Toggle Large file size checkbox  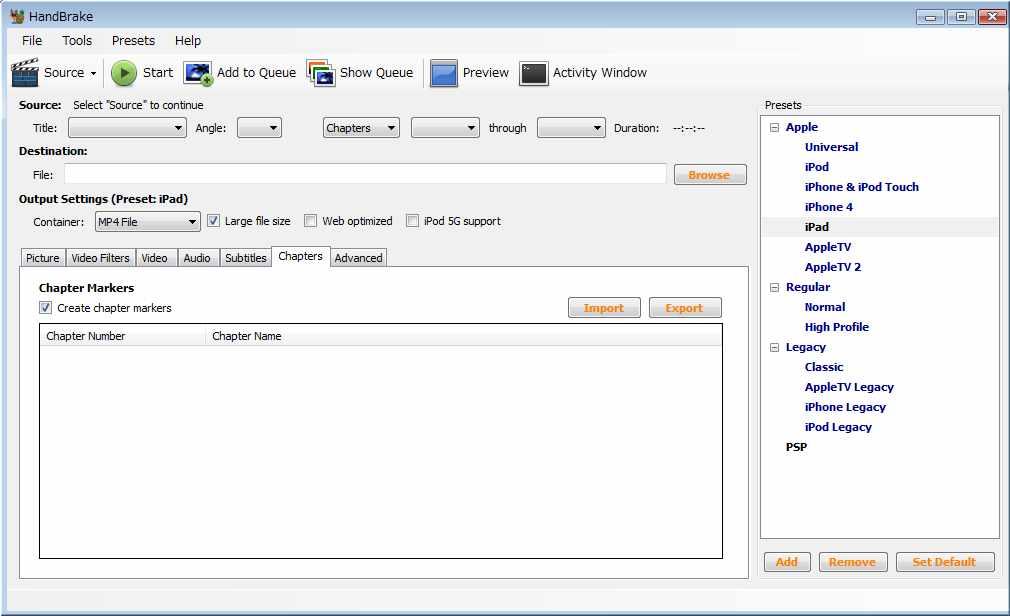tap(213, 221)
